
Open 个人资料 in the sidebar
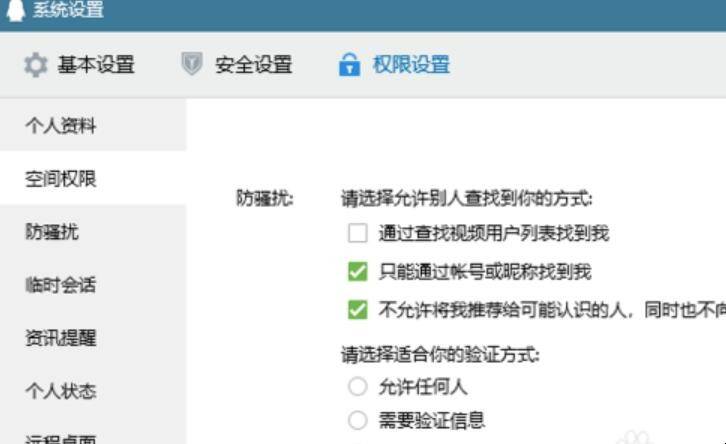(93, 125)
